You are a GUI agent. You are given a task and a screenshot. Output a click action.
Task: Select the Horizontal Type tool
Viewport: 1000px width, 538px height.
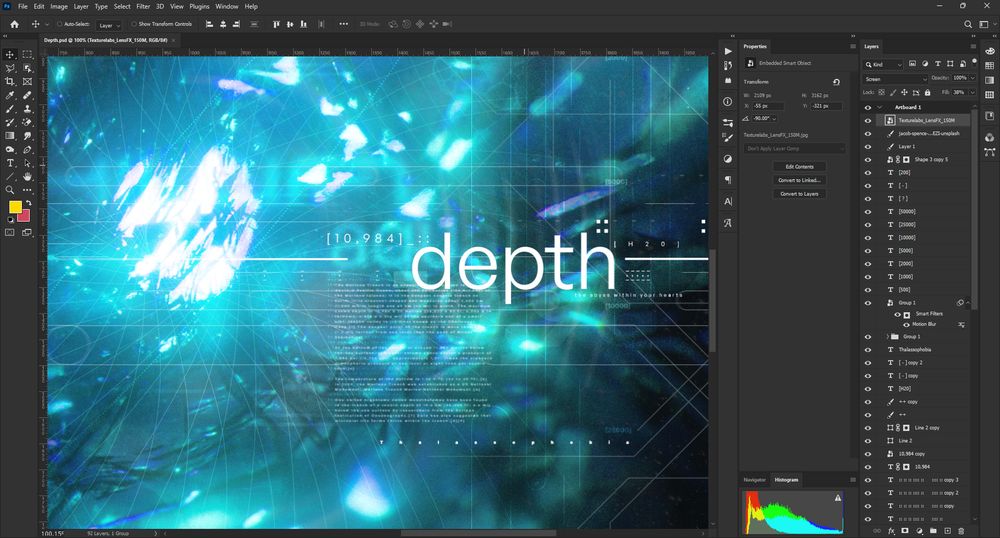(x=10, y=163)
